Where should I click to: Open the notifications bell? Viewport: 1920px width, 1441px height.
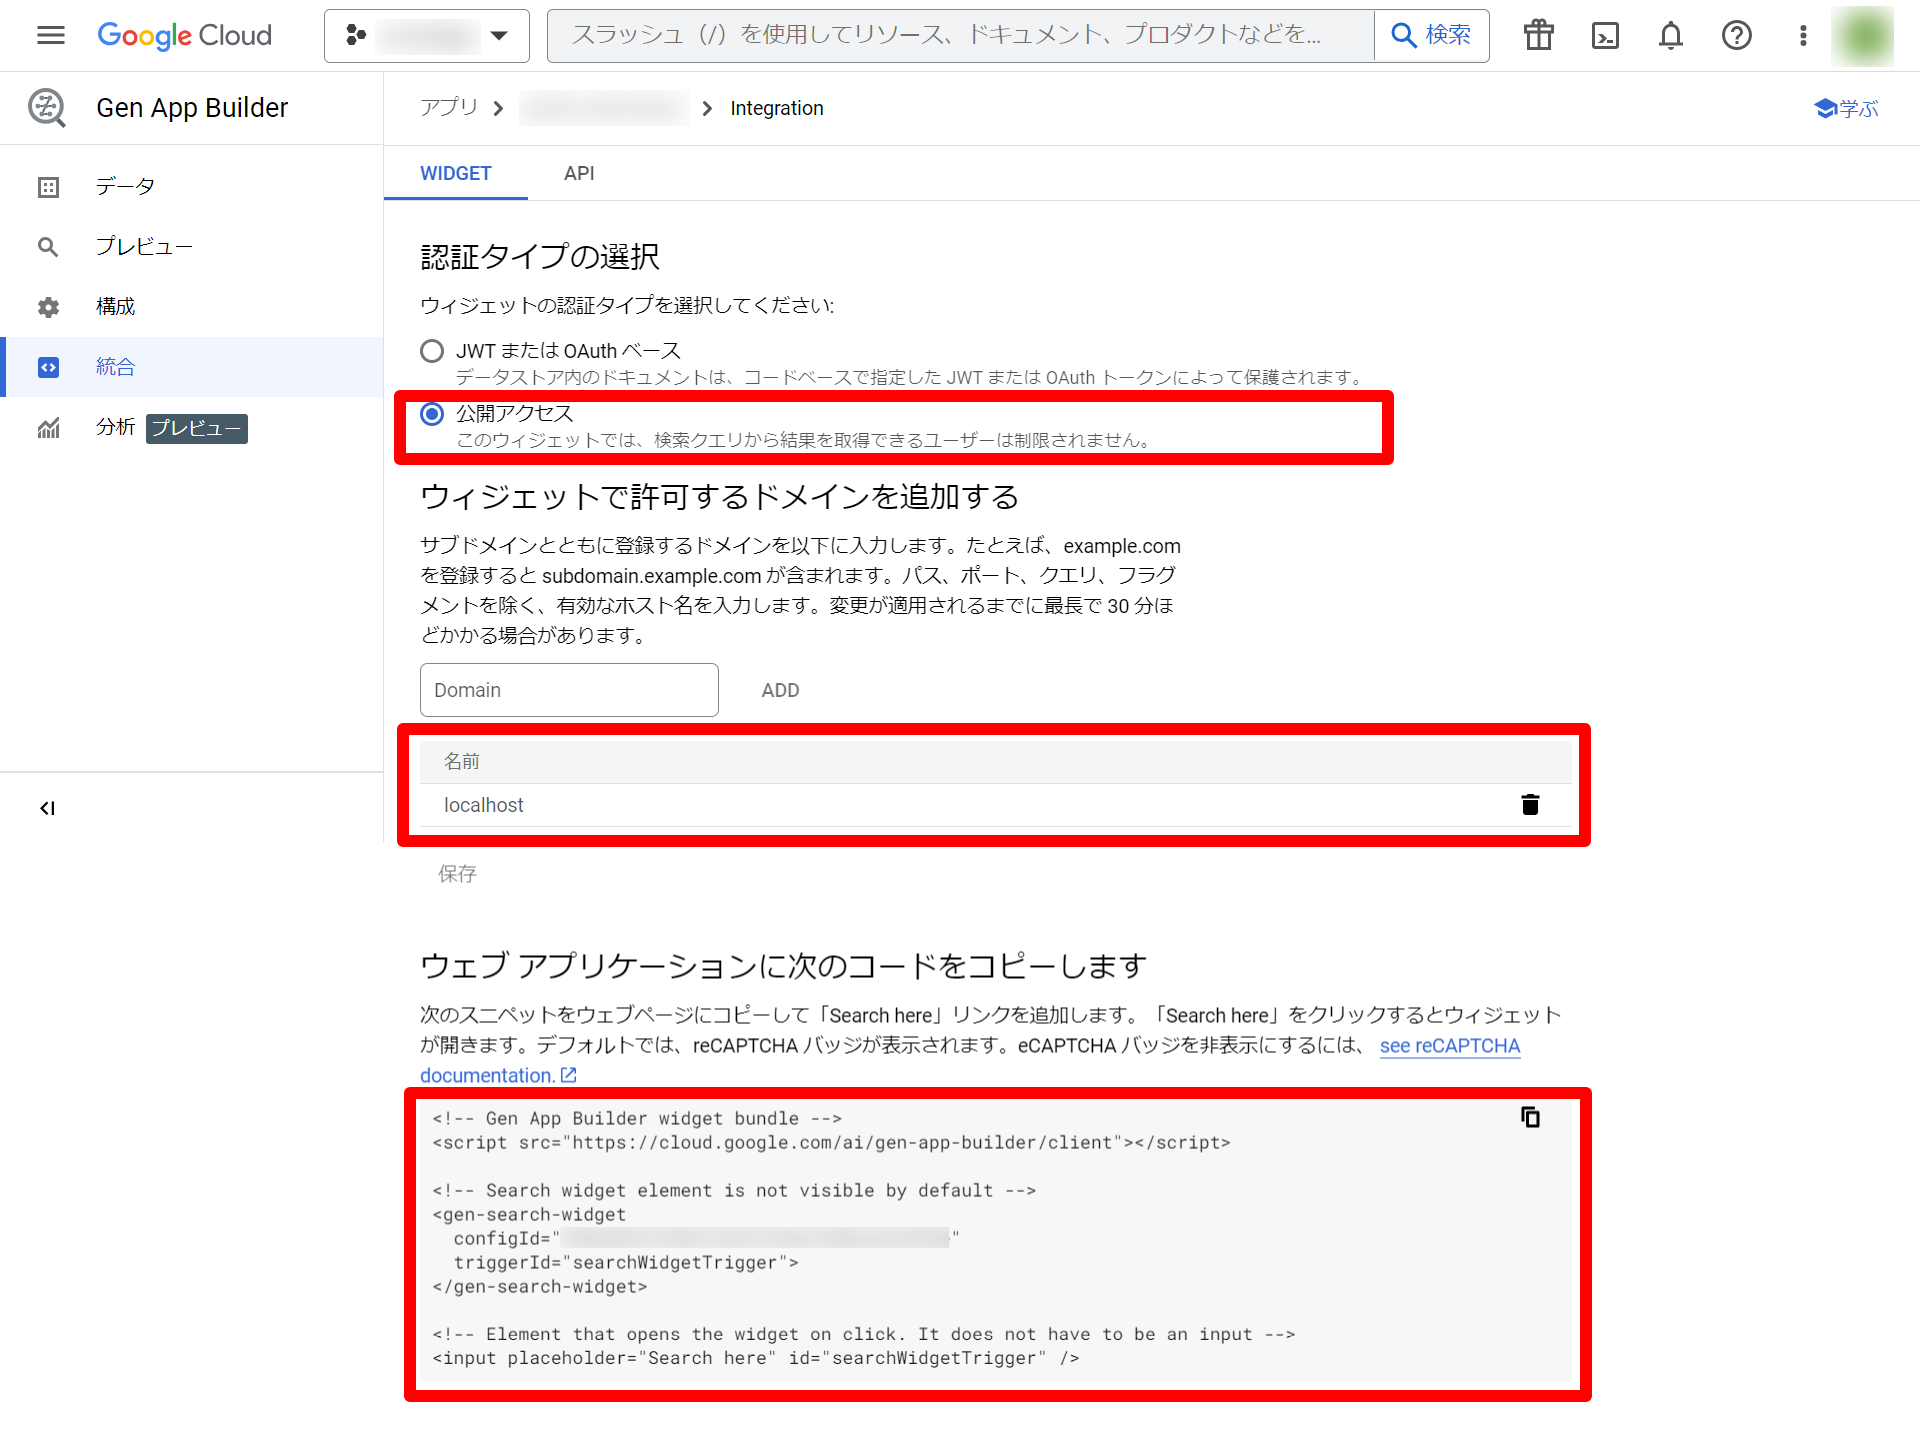tap(1670, 36)
